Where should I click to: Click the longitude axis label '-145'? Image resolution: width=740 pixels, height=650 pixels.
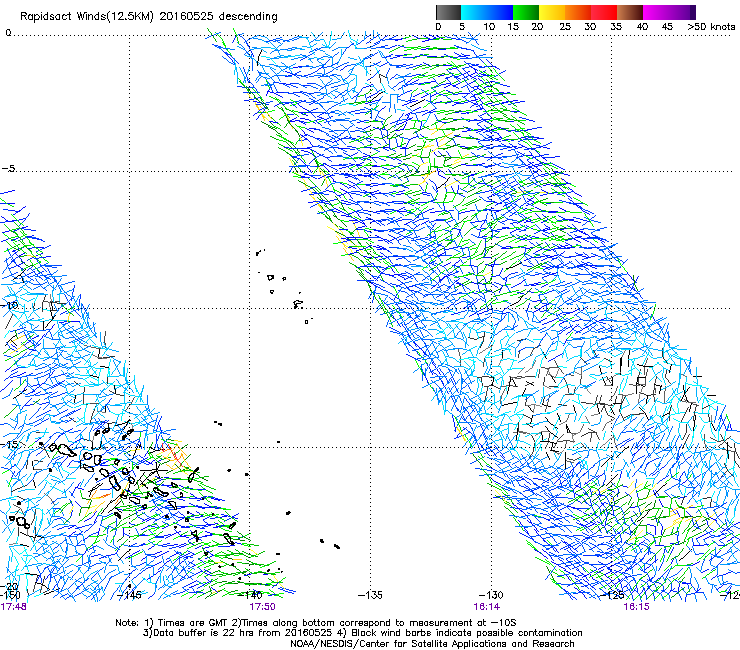coord(129,595)
